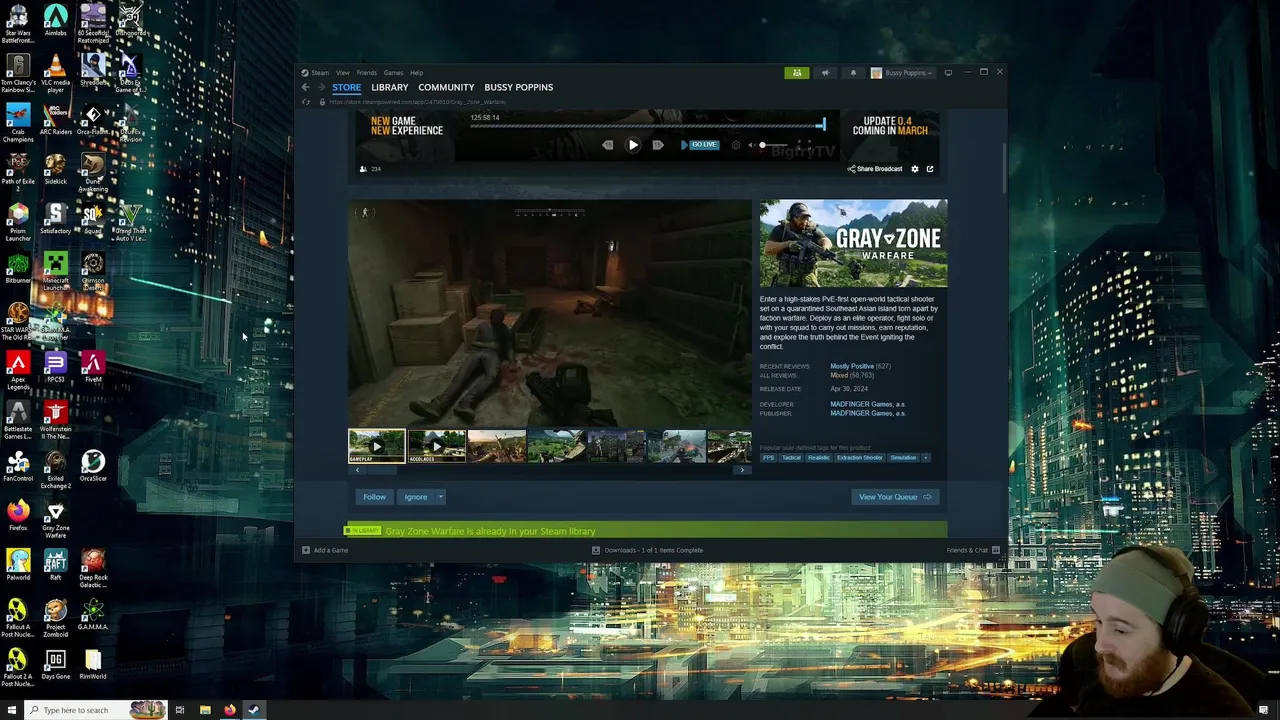This screenshot has width=1280, height=720.
Task: Navigate forward in Steam
Action: (x=321, y=87)
